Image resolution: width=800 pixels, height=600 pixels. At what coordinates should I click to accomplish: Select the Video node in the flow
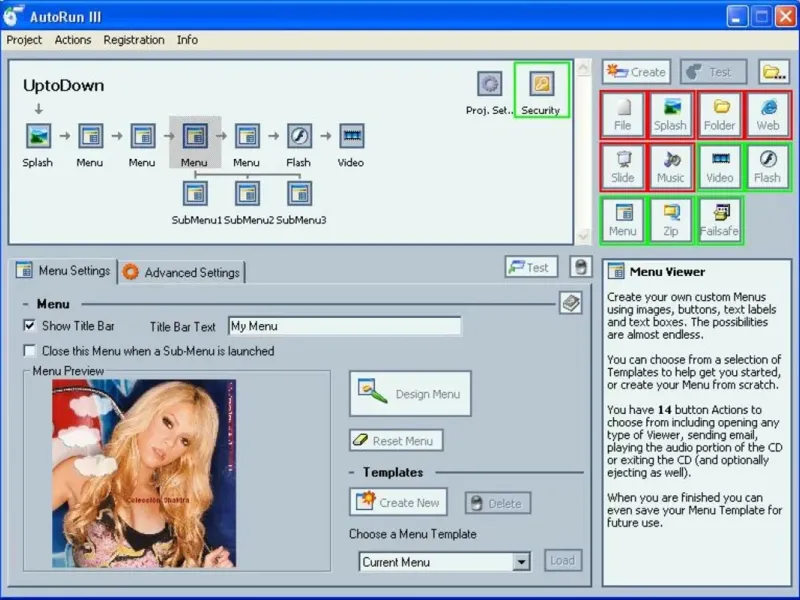[x=352, y=136]
